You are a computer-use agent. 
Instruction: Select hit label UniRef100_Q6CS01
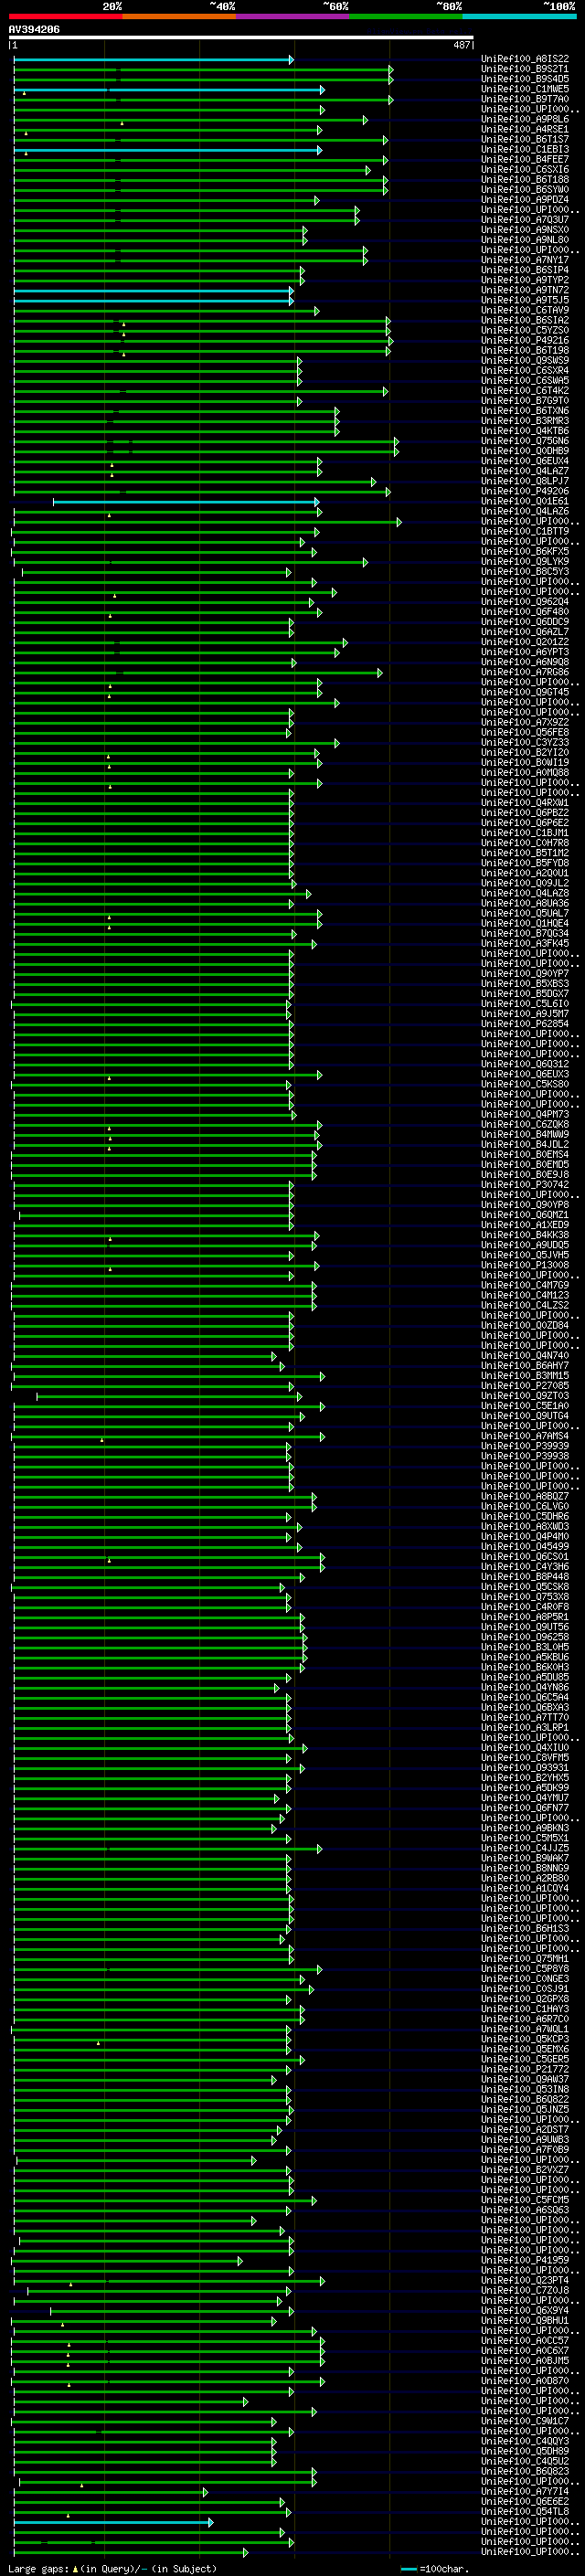525,1557
